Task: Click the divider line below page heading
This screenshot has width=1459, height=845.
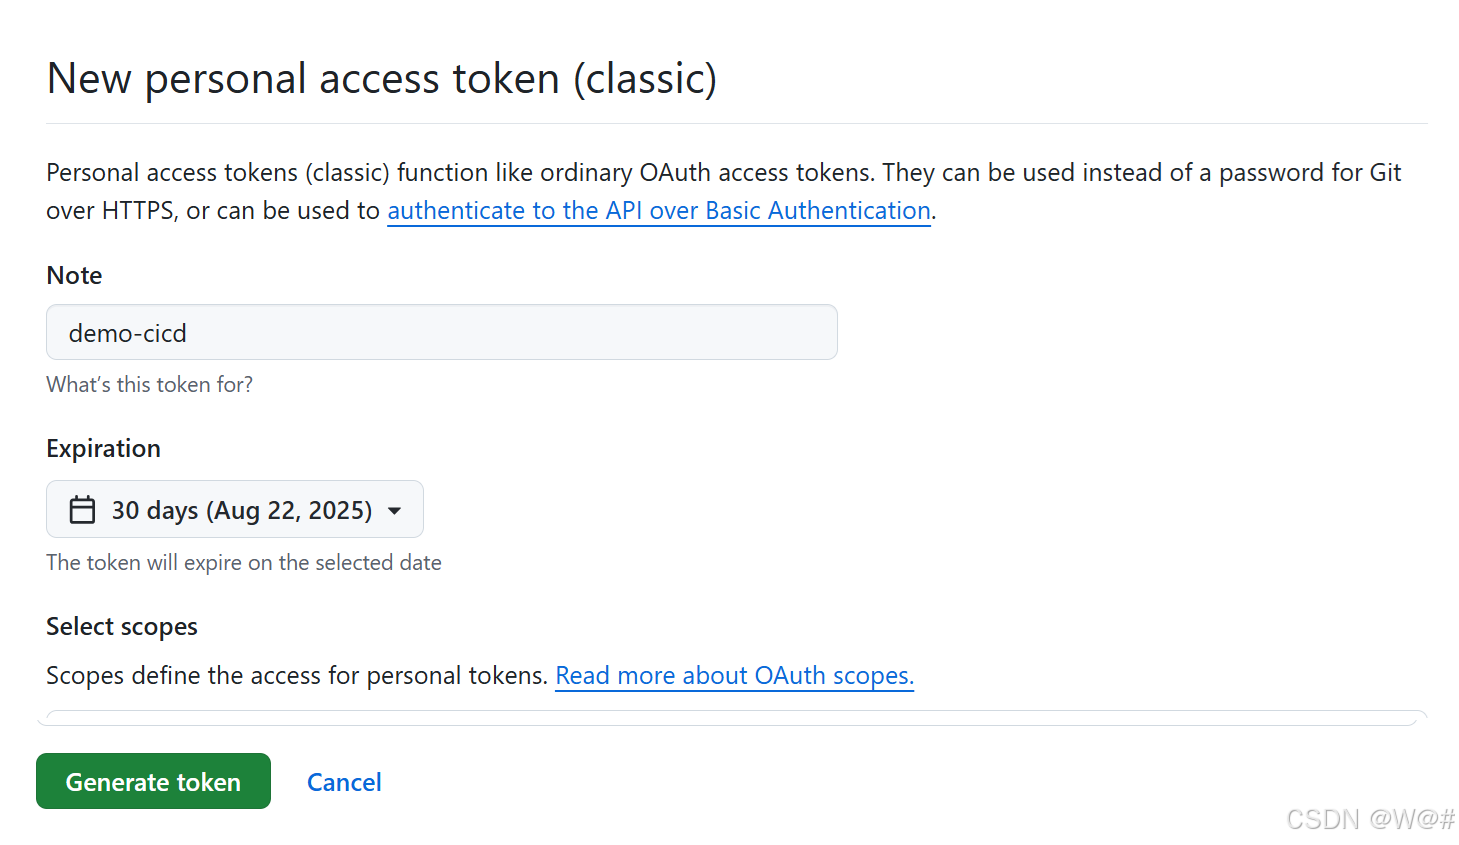Action: pos(737,124)
